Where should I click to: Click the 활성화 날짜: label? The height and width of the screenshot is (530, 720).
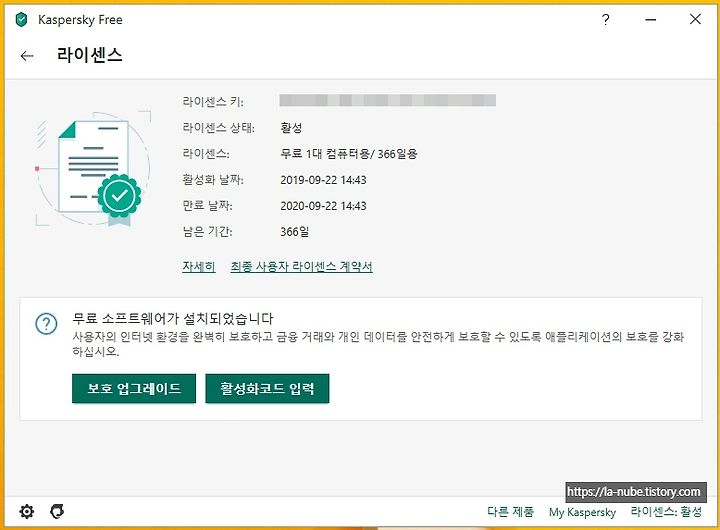[x=213, y=180]
